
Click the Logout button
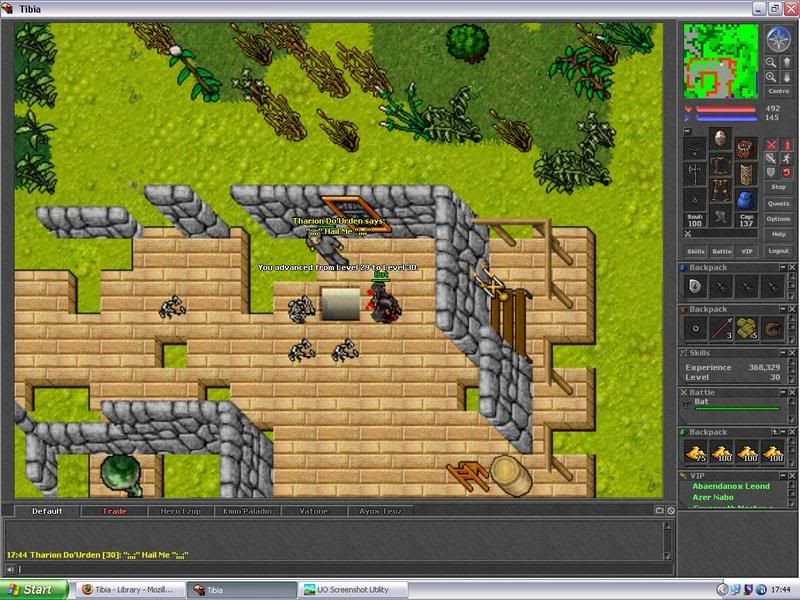click(779, 251)
